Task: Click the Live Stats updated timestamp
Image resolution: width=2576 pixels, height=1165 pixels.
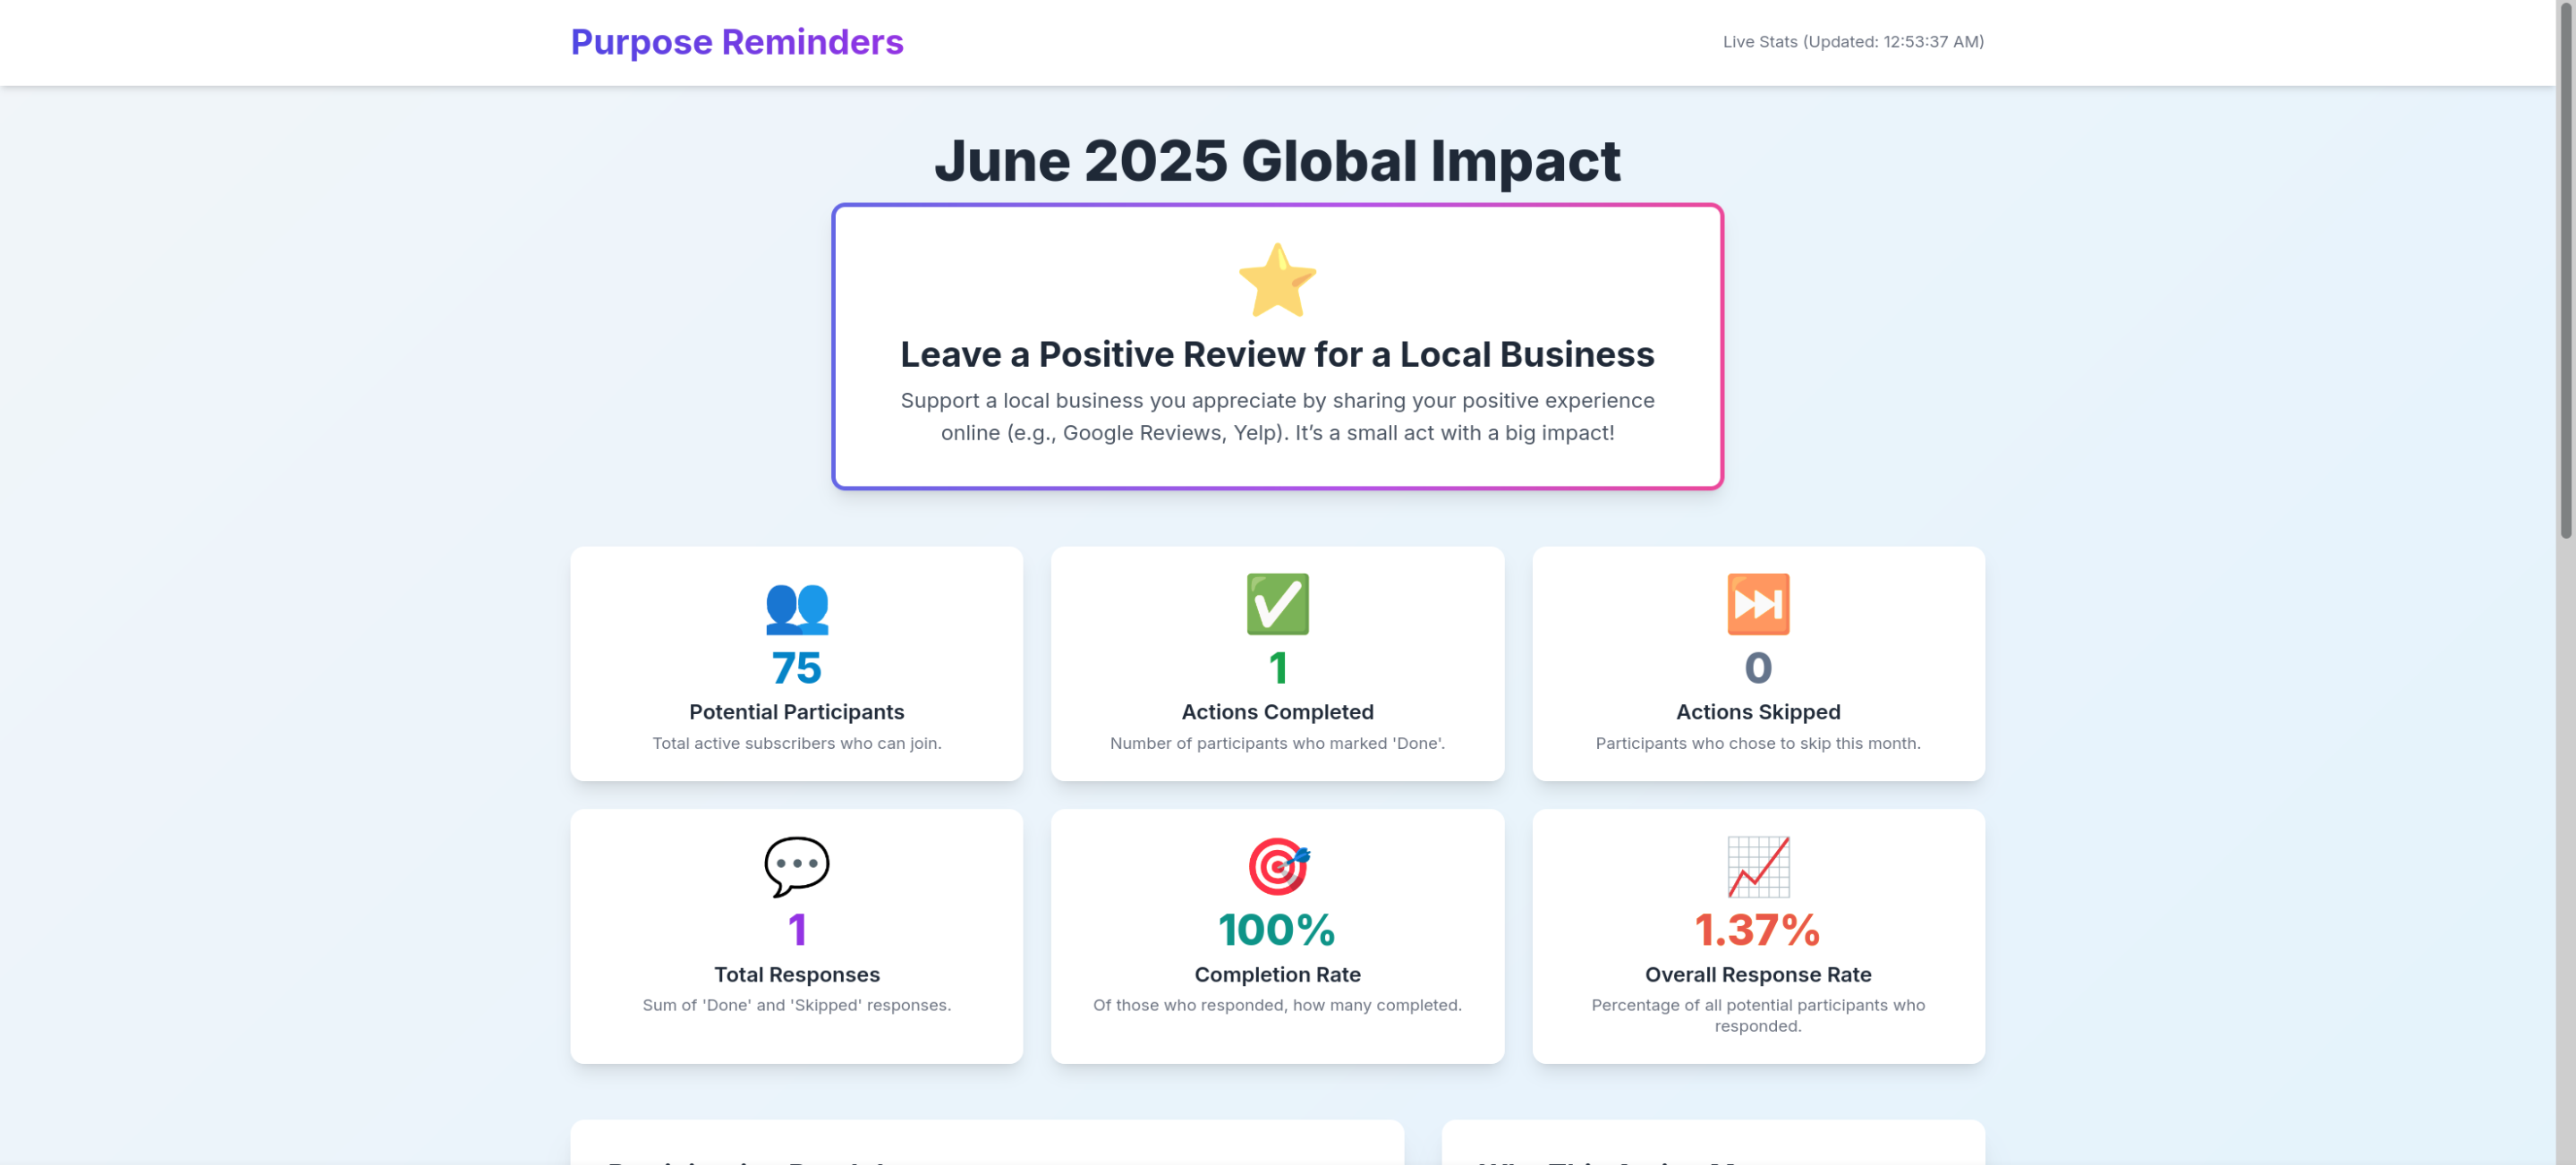Action: pyautogui.click(x=1852, y=42)
